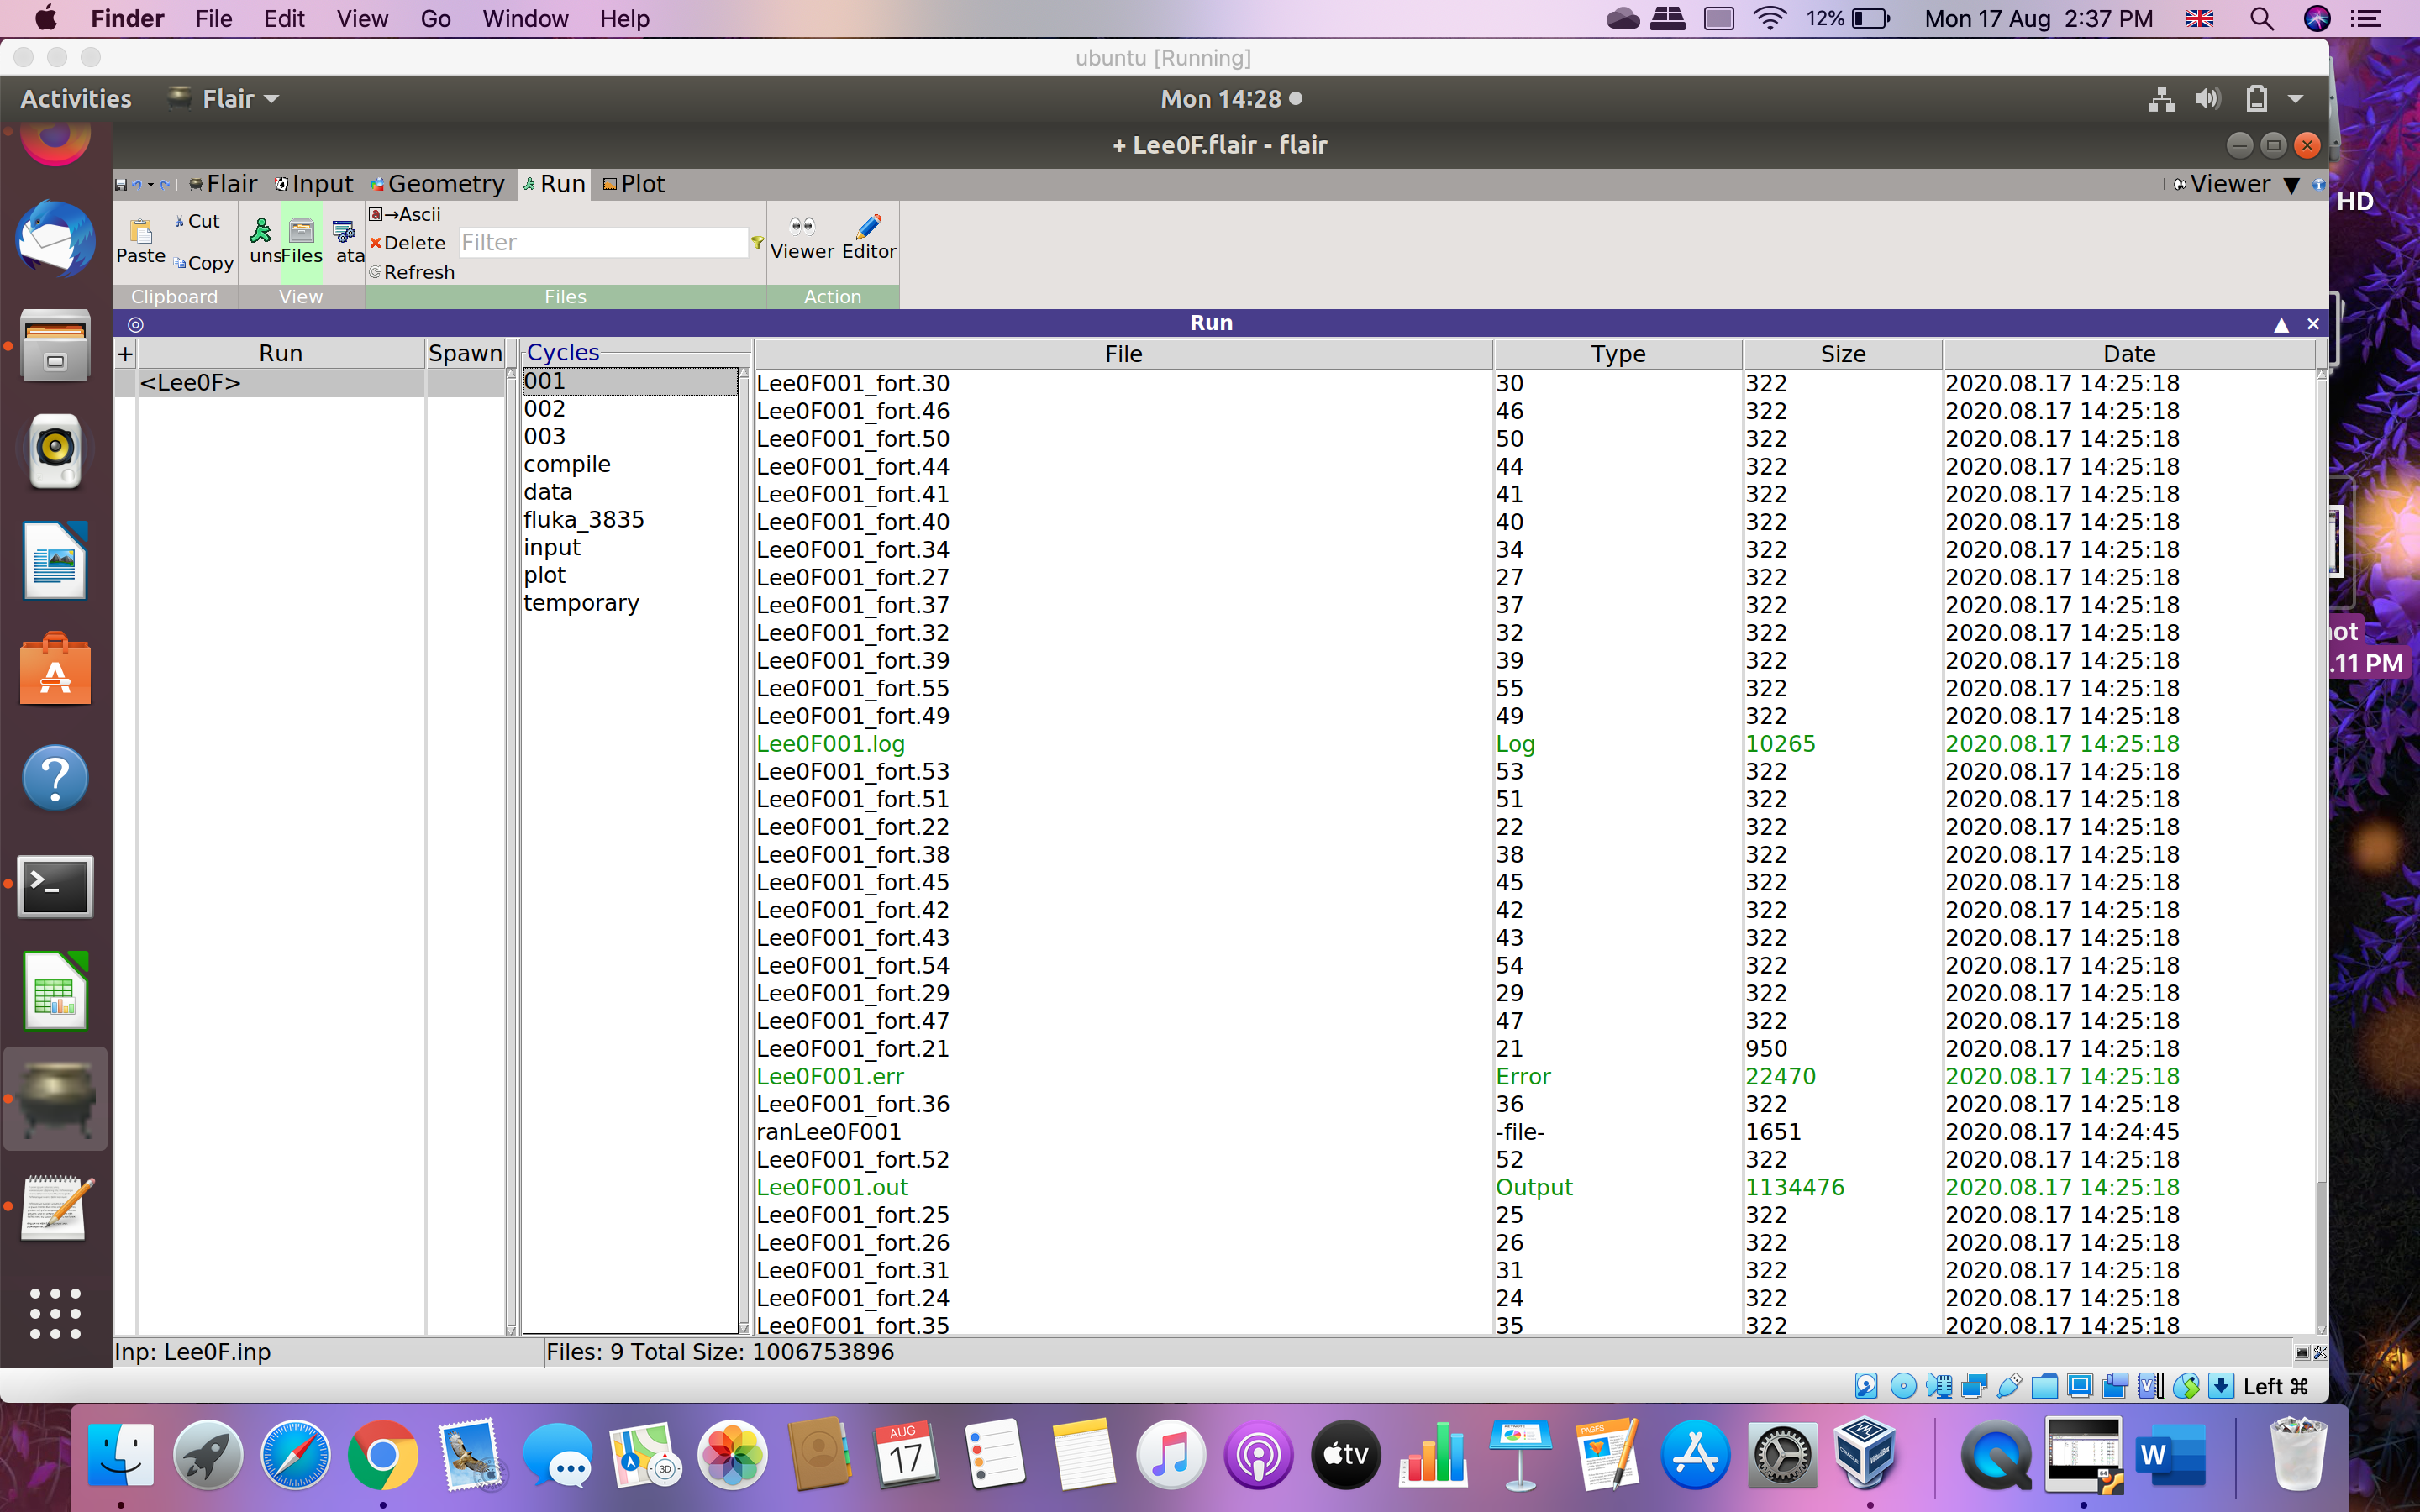Click Flair cauldron icon in dock

pos(55,1099)
